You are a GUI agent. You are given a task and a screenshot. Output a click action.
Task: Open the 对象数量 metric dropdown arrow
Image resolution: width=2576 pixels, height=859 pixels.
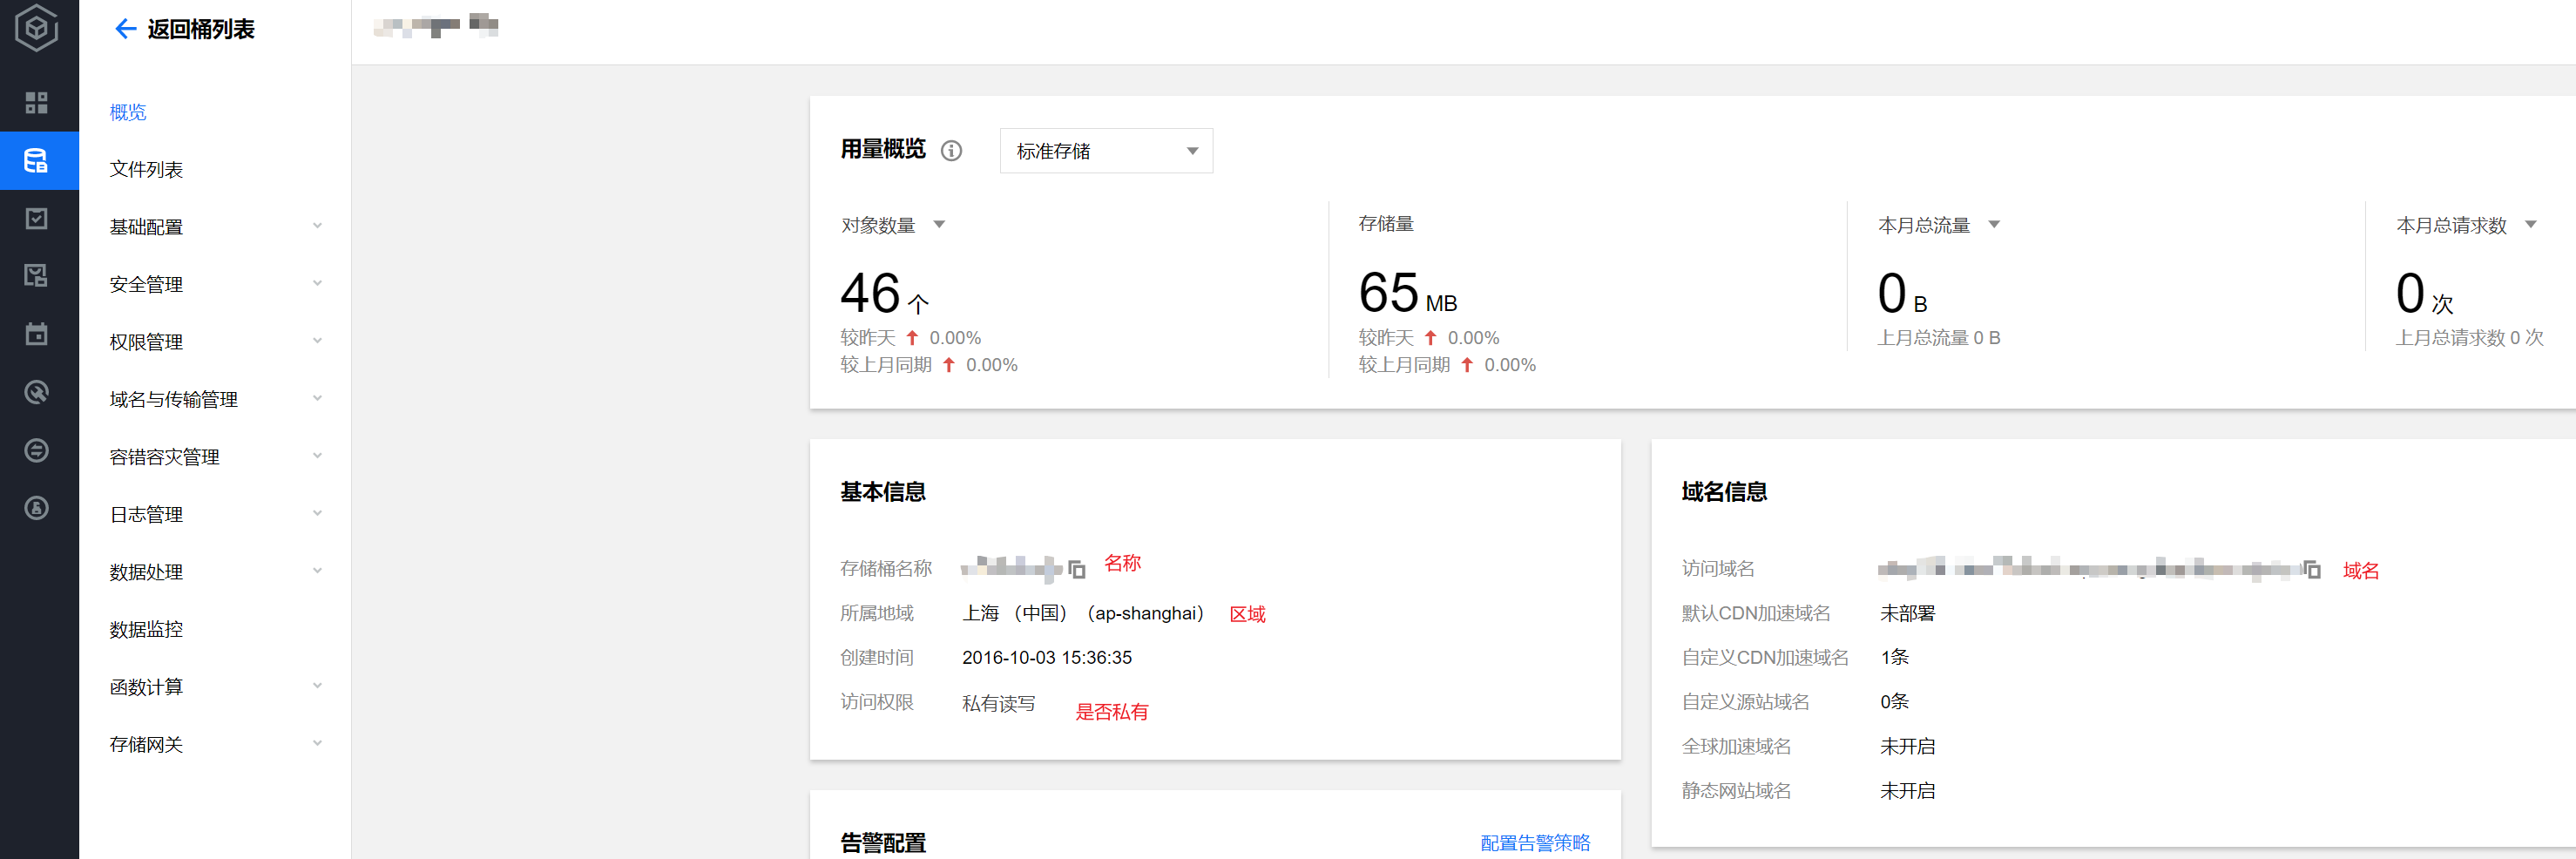(x=939, y=225)
